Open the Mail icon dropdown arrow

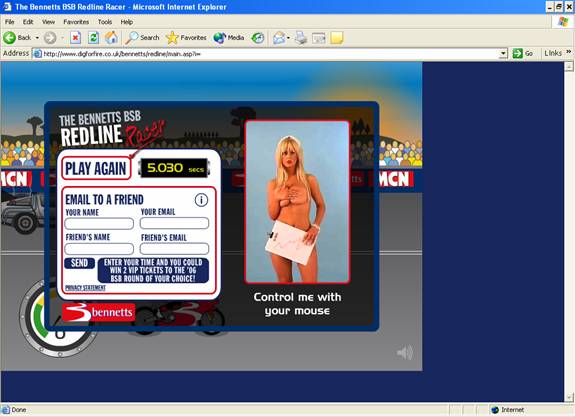click(288, 38)
